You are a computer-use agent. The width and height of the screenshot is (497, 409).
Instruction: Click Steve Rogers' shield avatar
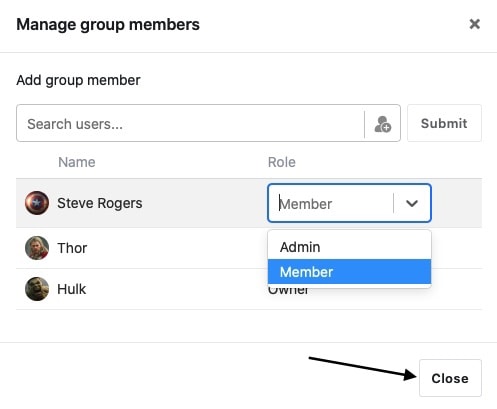[37, 203]
